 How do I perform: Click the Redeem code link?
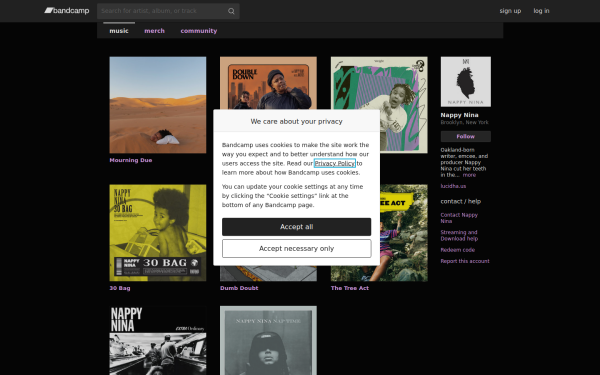[x=458, y=250]
